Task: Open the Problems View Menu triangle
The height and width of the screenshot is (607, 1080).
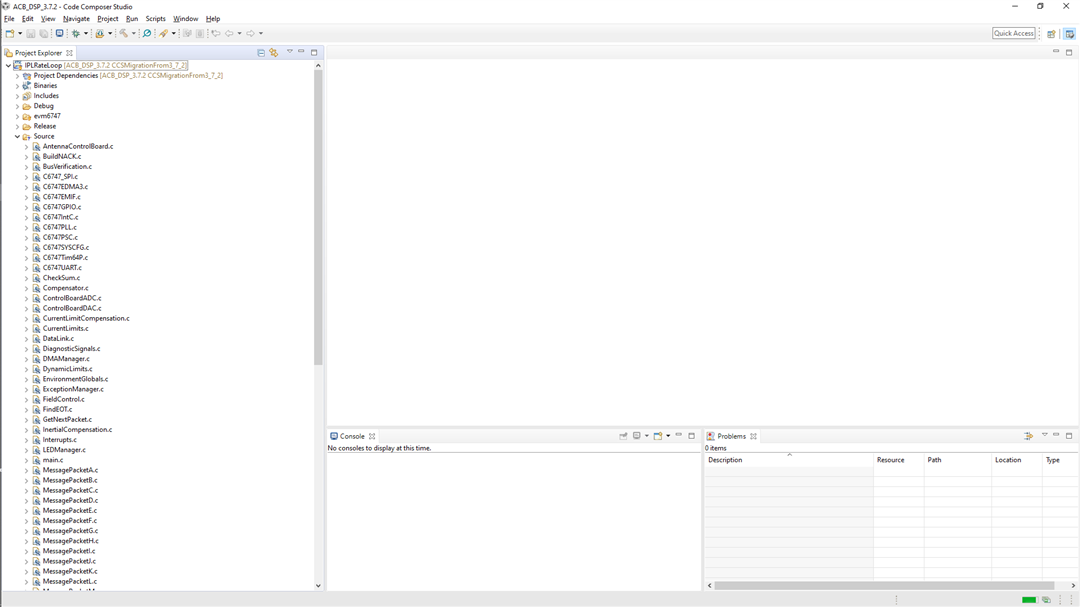Action: click(x=1044, y=435)
